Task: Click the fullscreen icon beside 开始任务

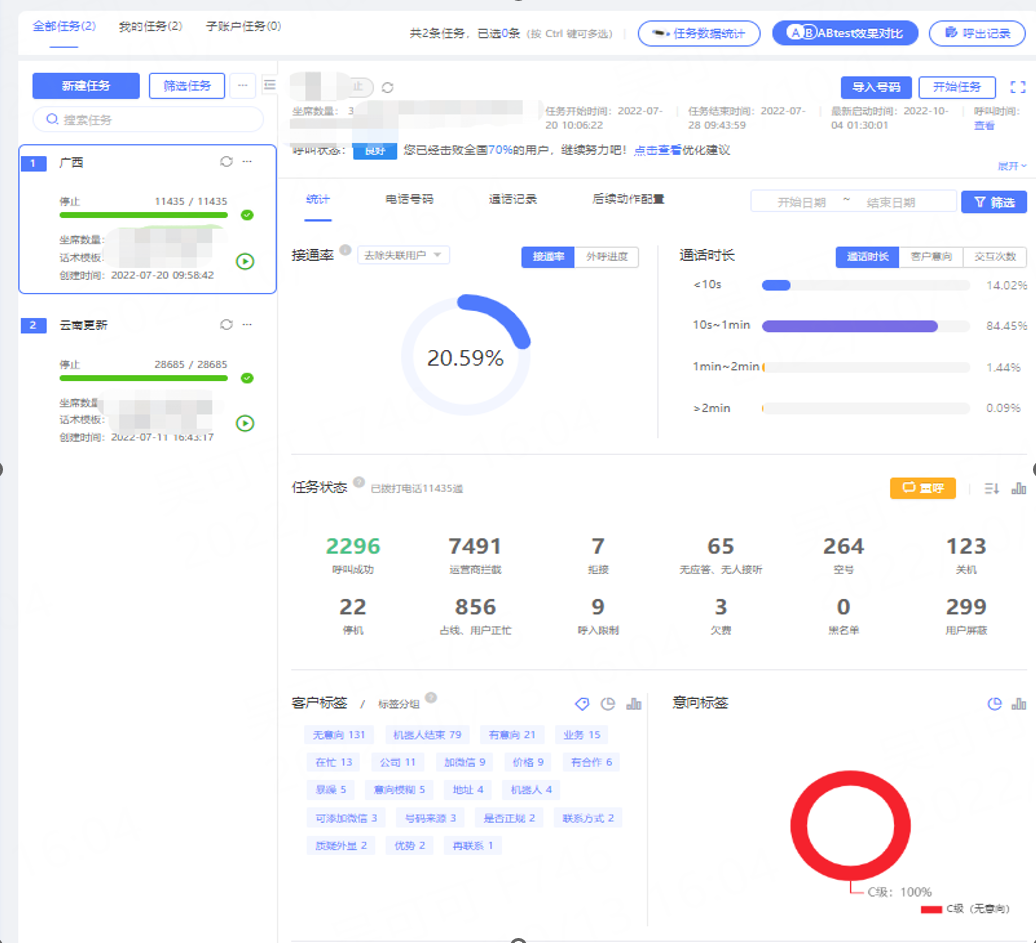Action: (1018, 87)
